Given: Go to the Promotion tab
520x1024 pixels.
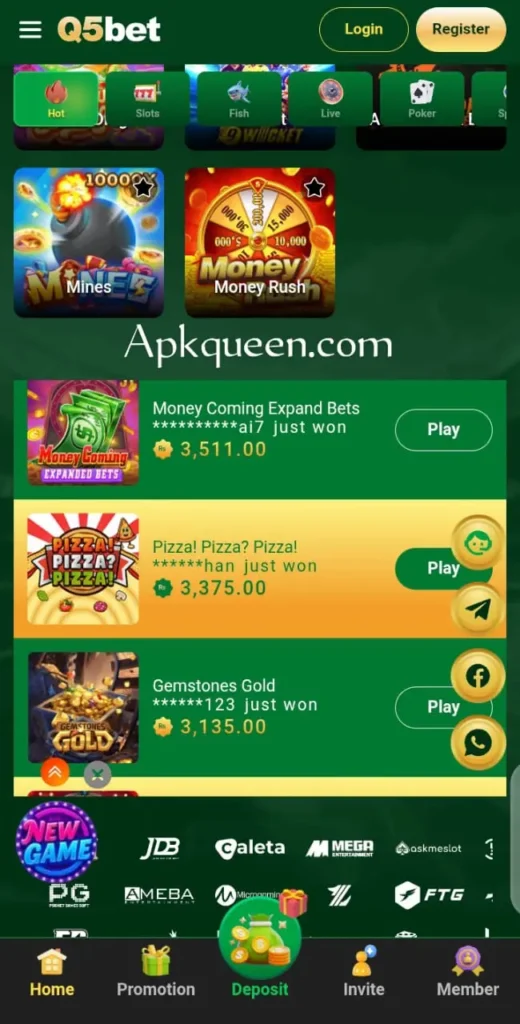Looking at the screenshot, I should [155, 970].
